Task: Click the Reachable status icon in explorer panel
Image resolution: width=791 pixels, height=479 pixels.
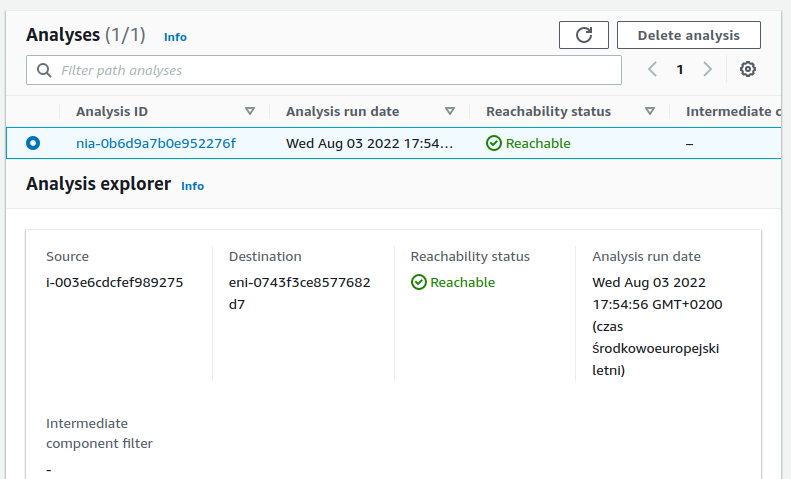Action: click(x=419, y=282)
